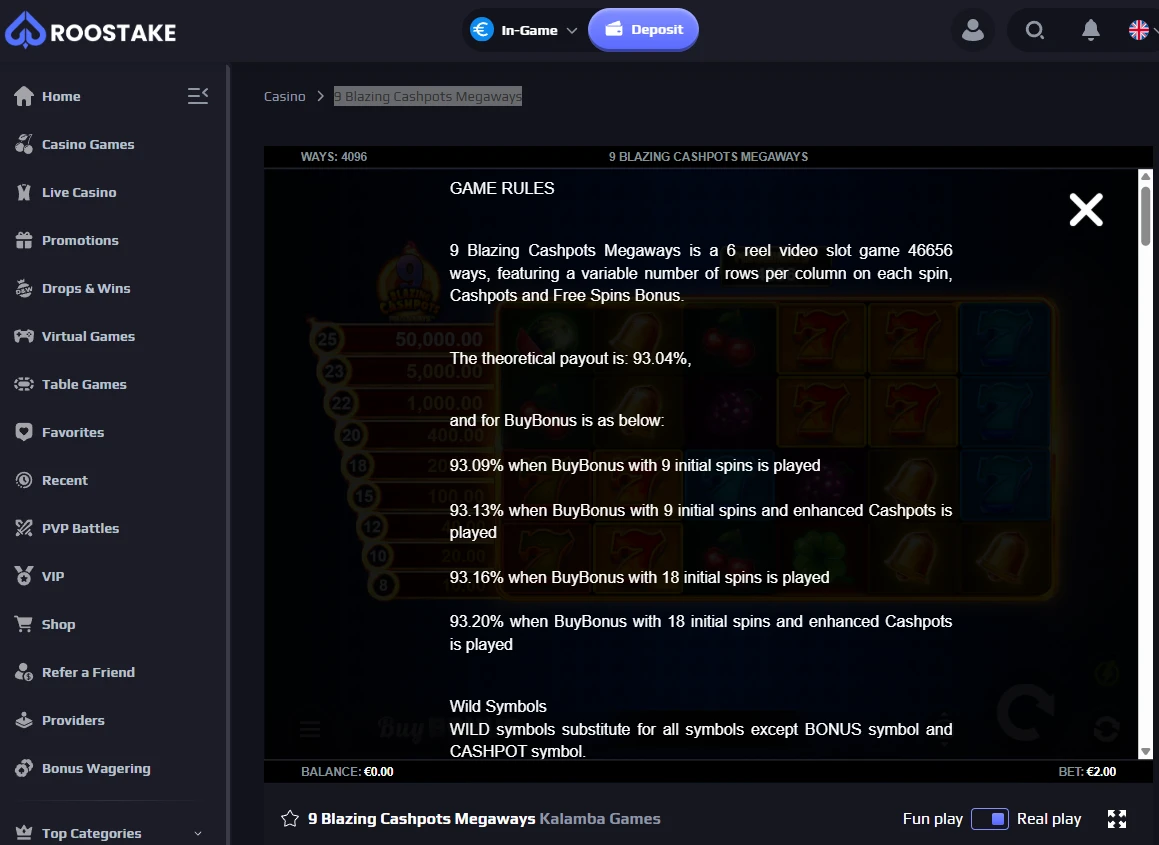The width and height of the screenshot is (1159, 845).
Task: Click the Home house icon
Action: (x=24, y=96)
